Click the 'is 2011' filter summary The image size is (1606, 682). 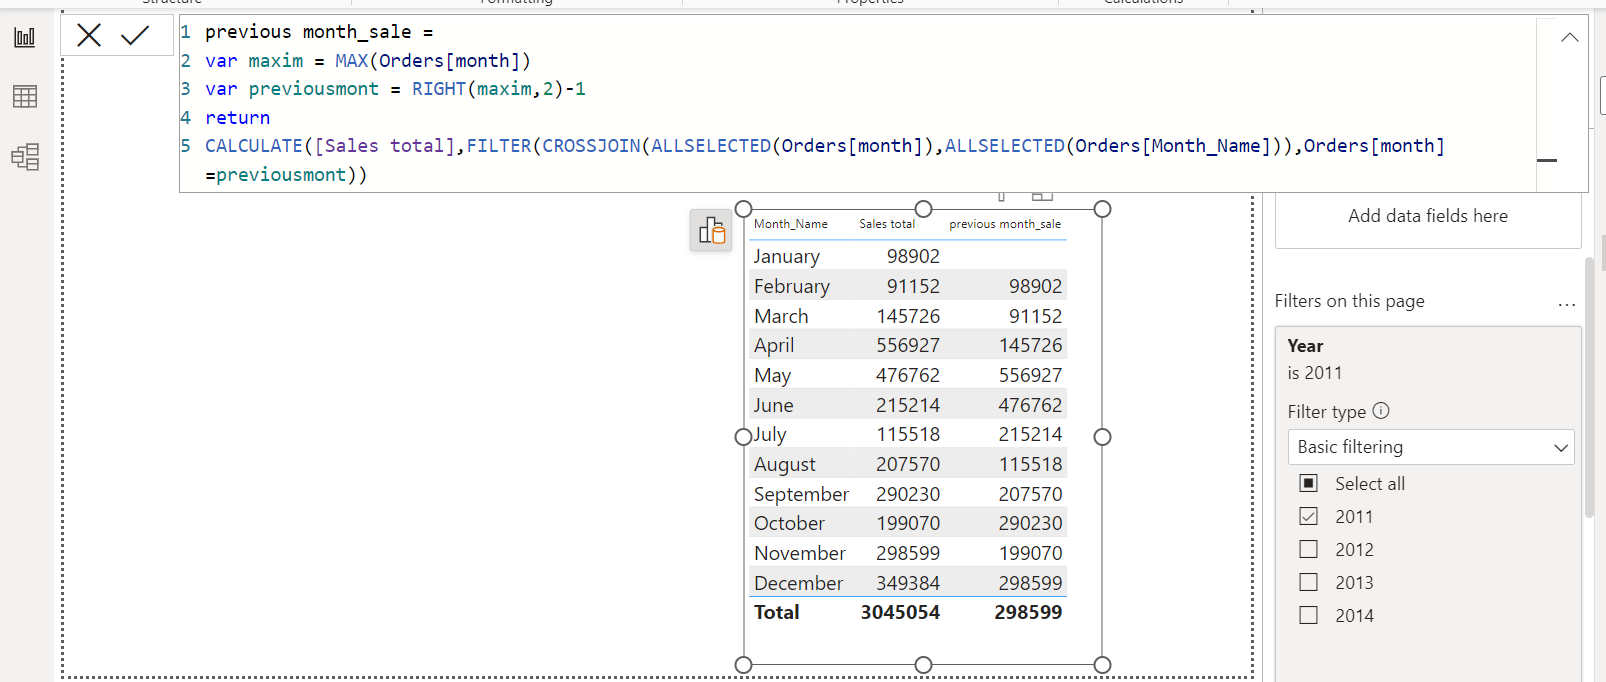coord(1314,373)
